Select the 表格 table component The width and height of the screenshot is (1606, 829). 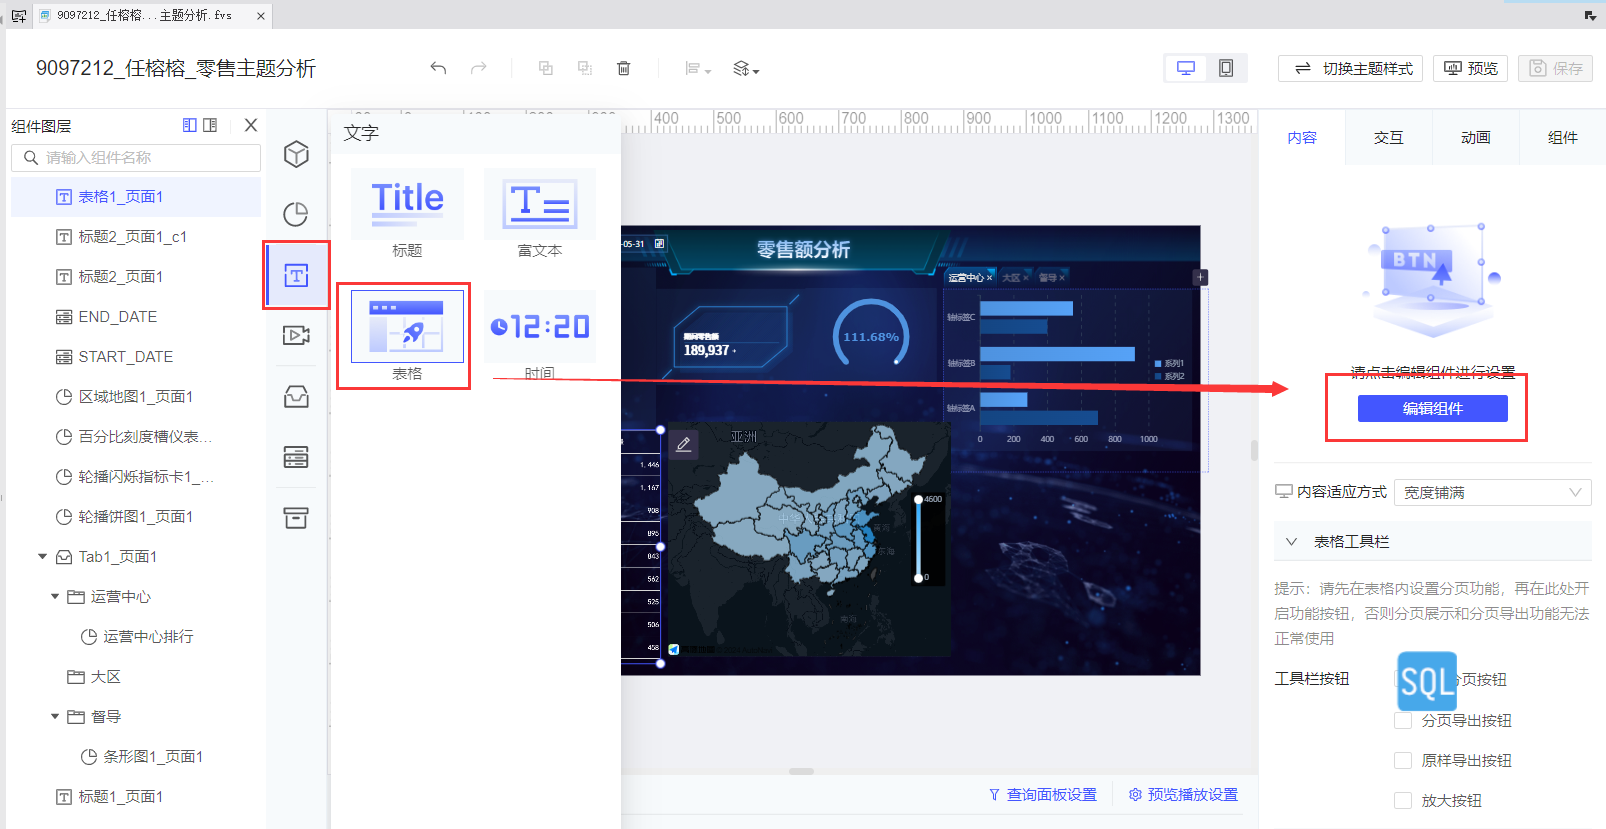point(407,336)
